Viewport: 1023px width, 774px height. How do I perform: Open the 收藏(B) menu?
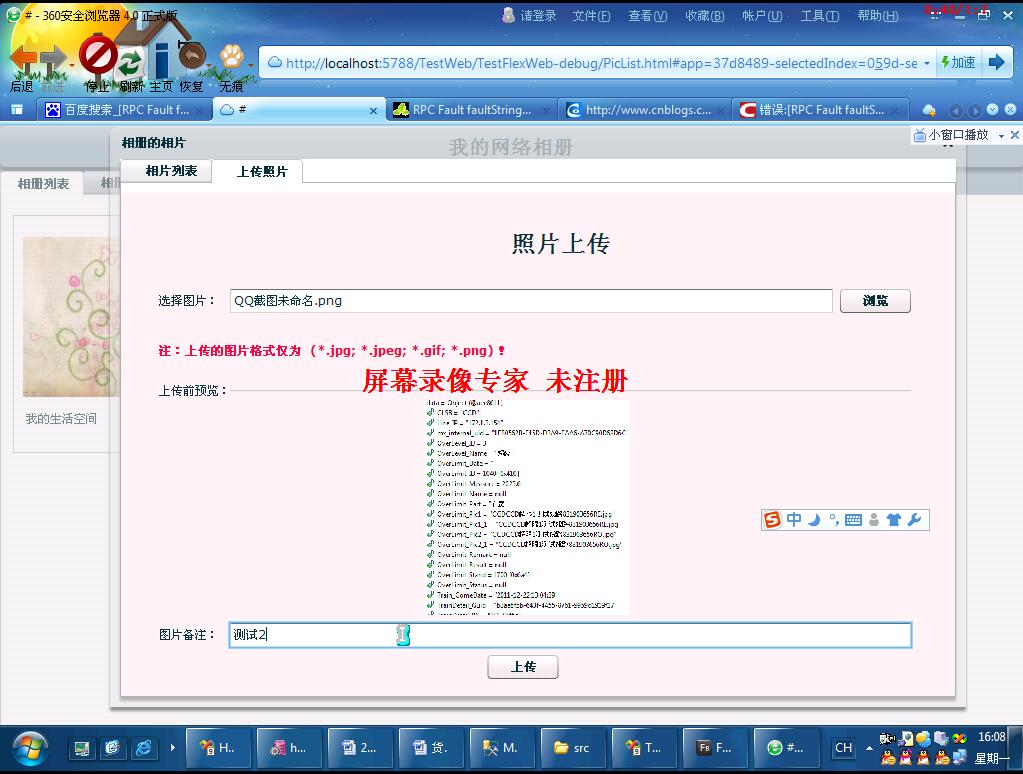pyautogui.click(x=705, y=16)
